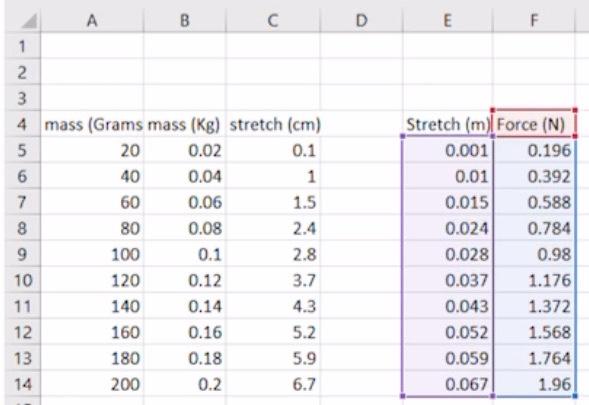Select empty cell A1
This screenshot has width=589, height=405.
[92, 46]
